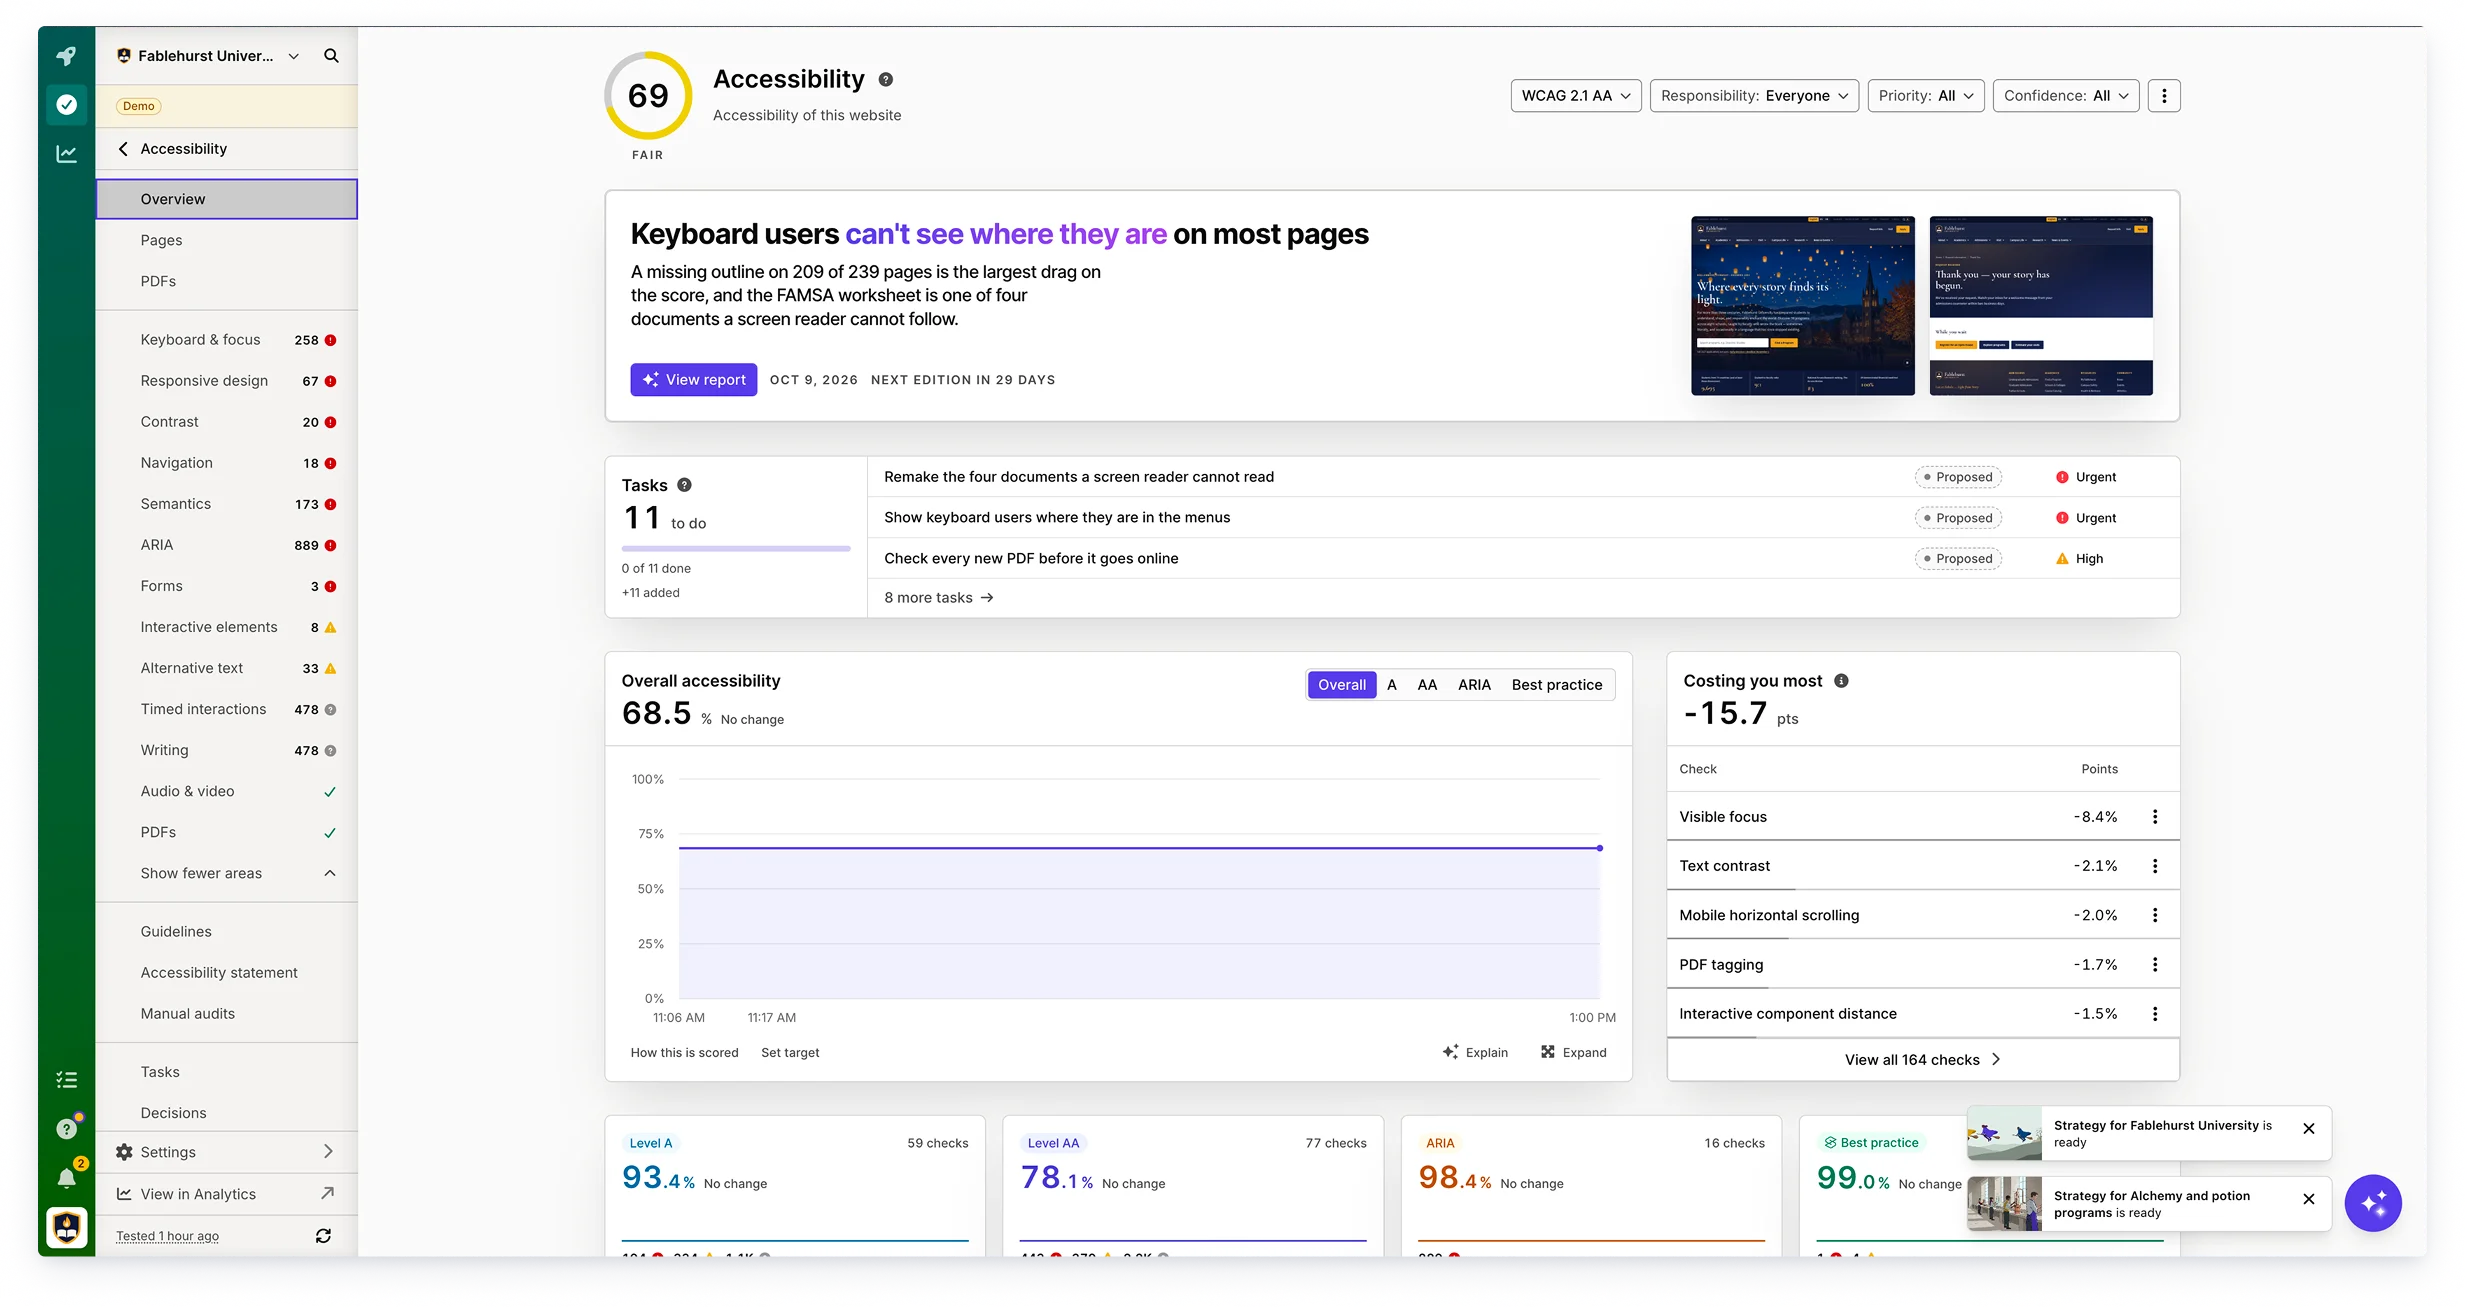Open How this is scored link

(x=684, y=1052)
